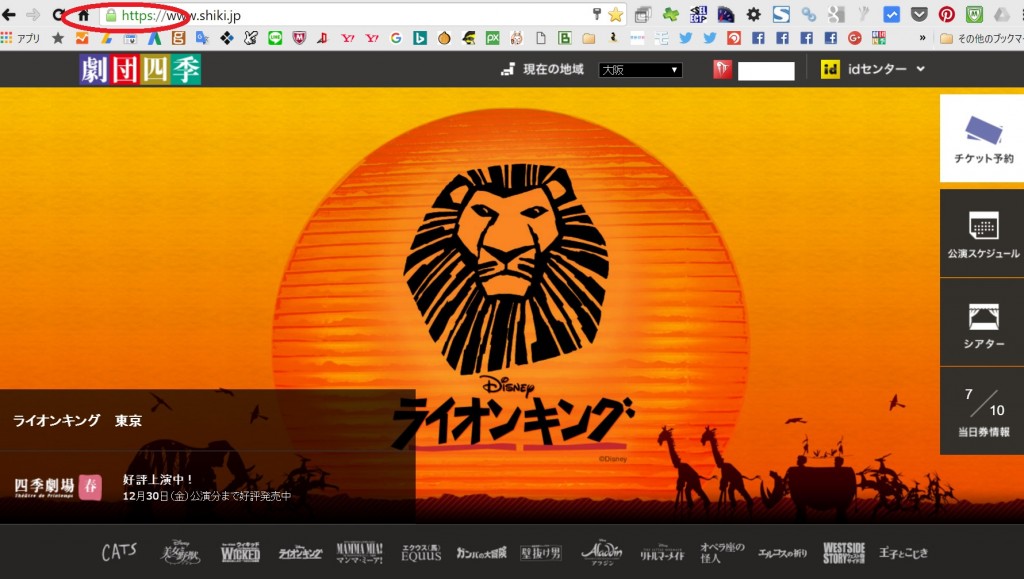The width and height of the screenshot is (1024, 579).
Task: Select the ガンバの大冒険 show logo
Action: [481, 553]
